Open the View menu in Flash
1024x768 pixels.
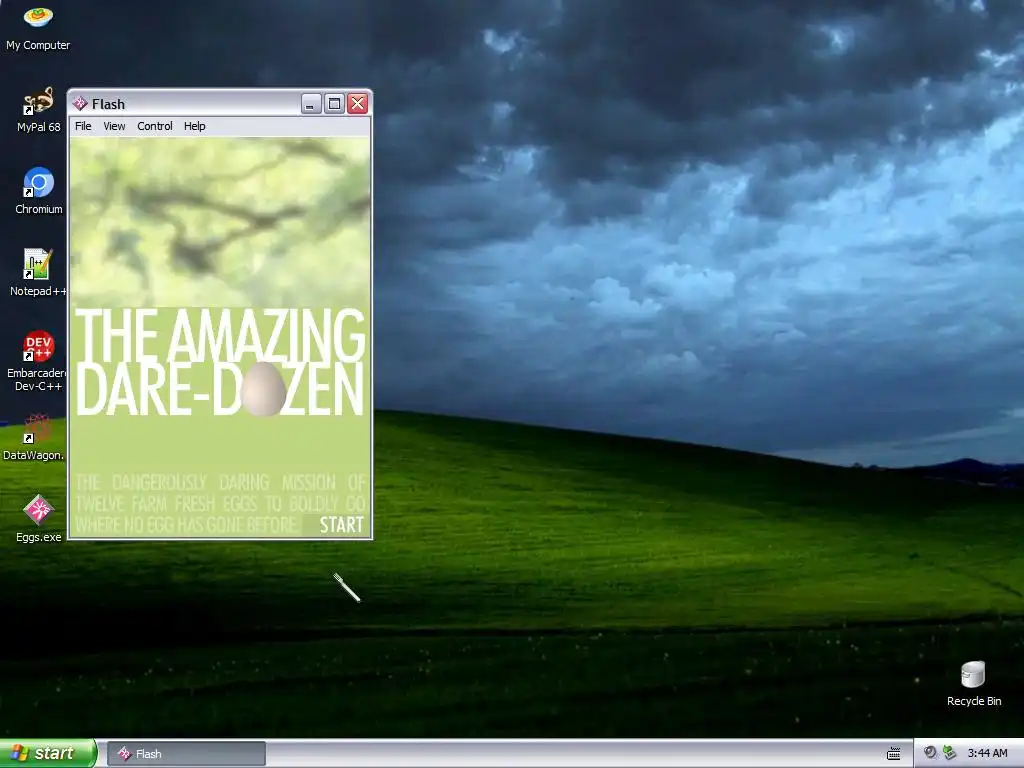(114, 126)
